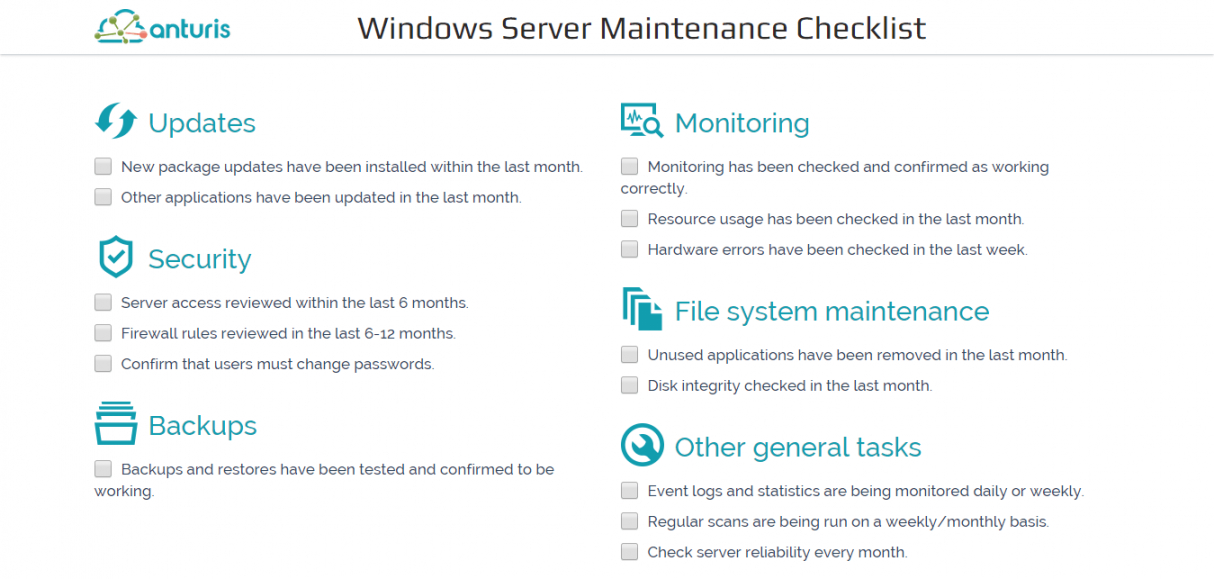Check 'Resource usage has been checked' box
This screenshot has height=579, width=1214.
pyautogui.click(x=629, y=218)
